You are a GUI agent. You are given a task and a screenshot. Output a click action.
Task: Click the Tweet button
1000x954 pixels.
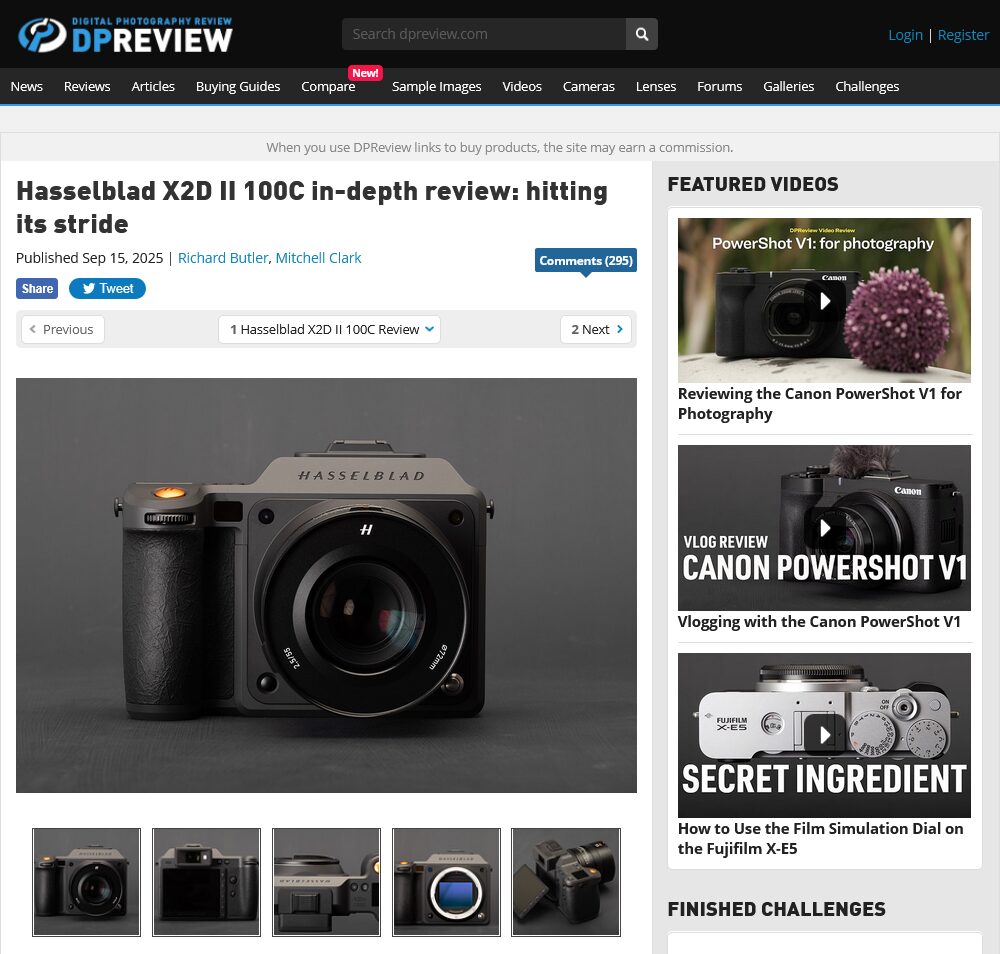point(107,289)
